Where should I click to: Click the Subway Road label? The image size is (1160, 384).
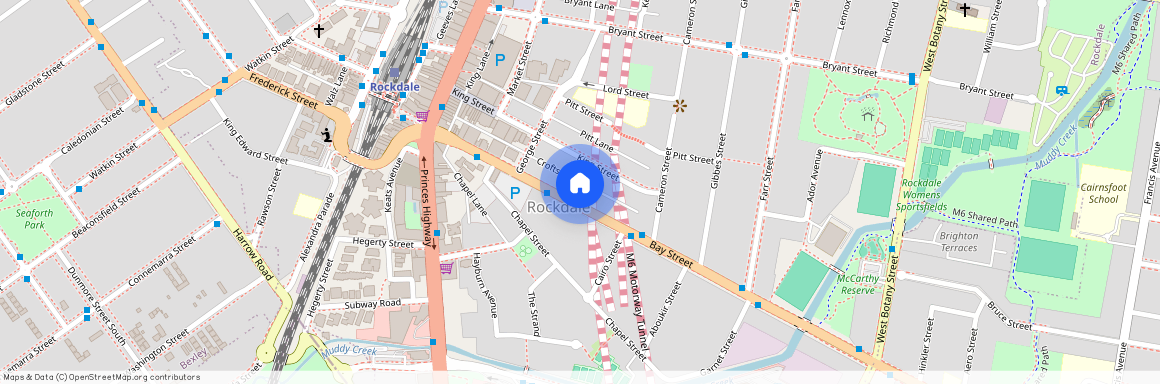373,305
